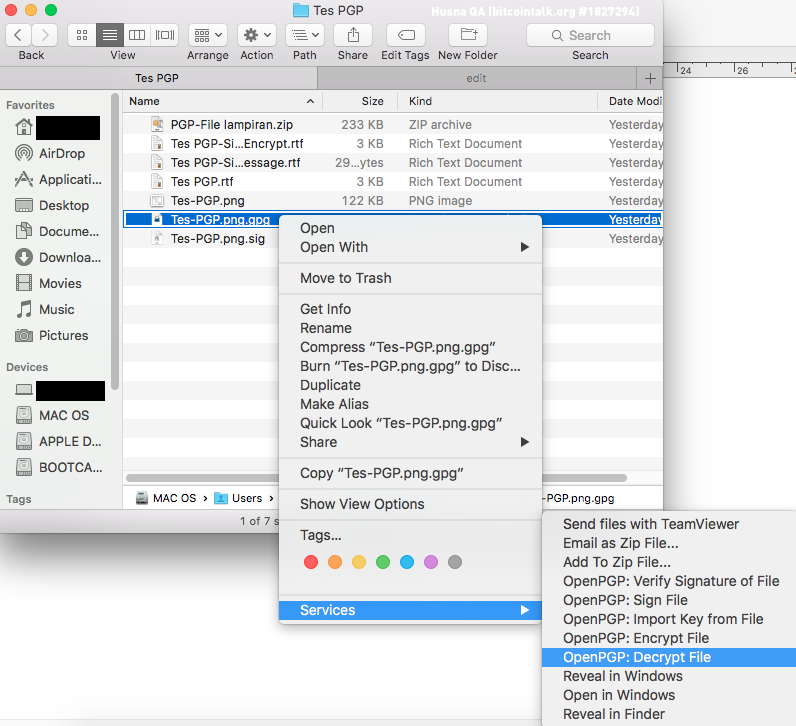
Task: Open the Action gear menu
Action: [257, 35]
